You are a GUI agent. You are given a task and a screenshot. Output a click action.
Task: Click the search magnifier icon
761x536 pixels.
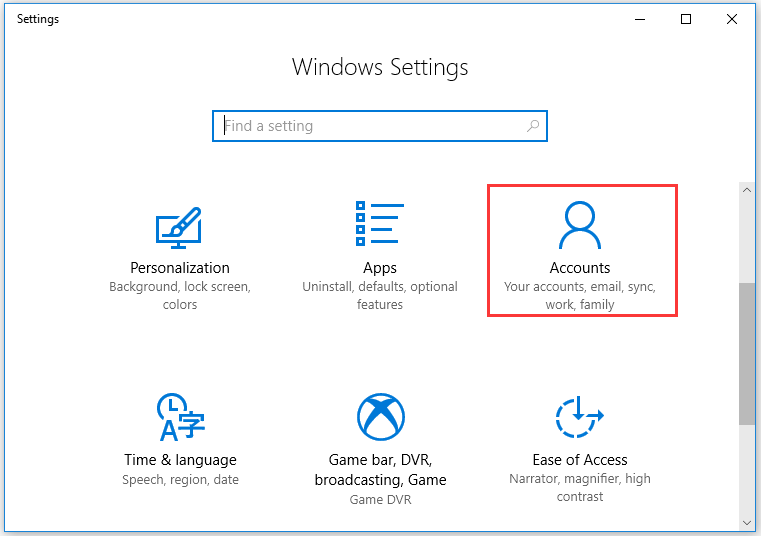(x=533, y=126)
